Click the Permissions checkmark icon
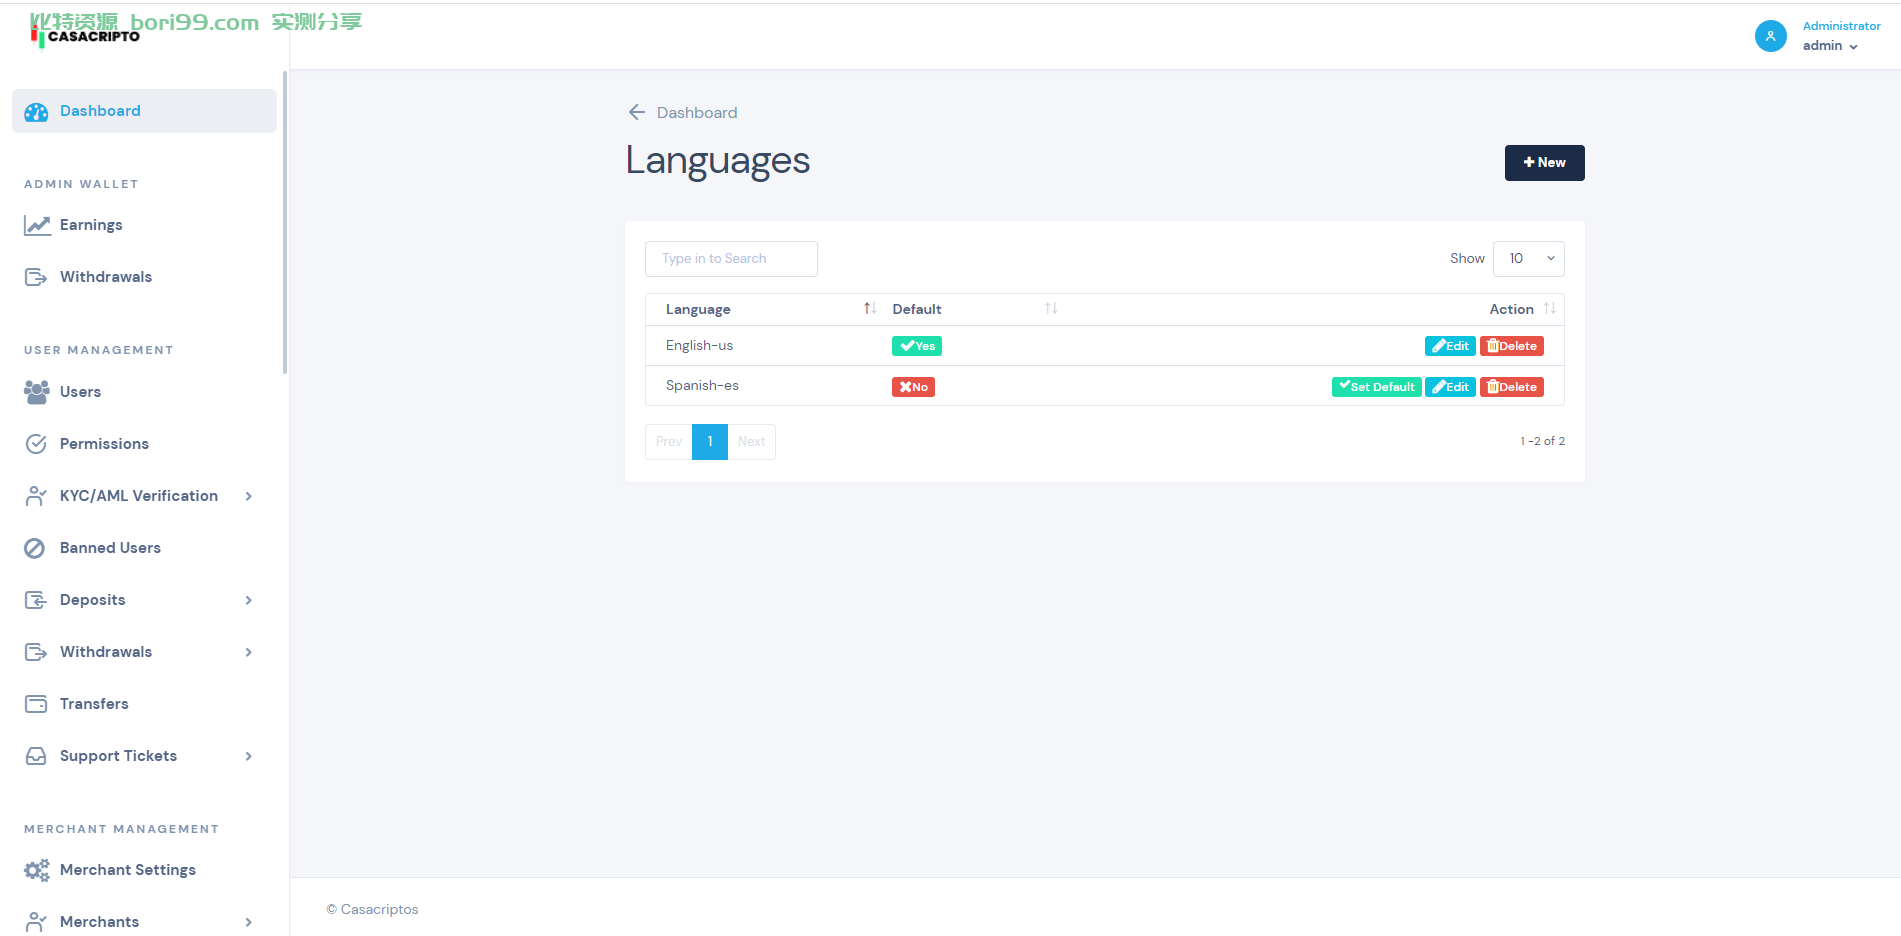Image resolution: width=1901 pixels, height=936 pixels. pos(36,444)
